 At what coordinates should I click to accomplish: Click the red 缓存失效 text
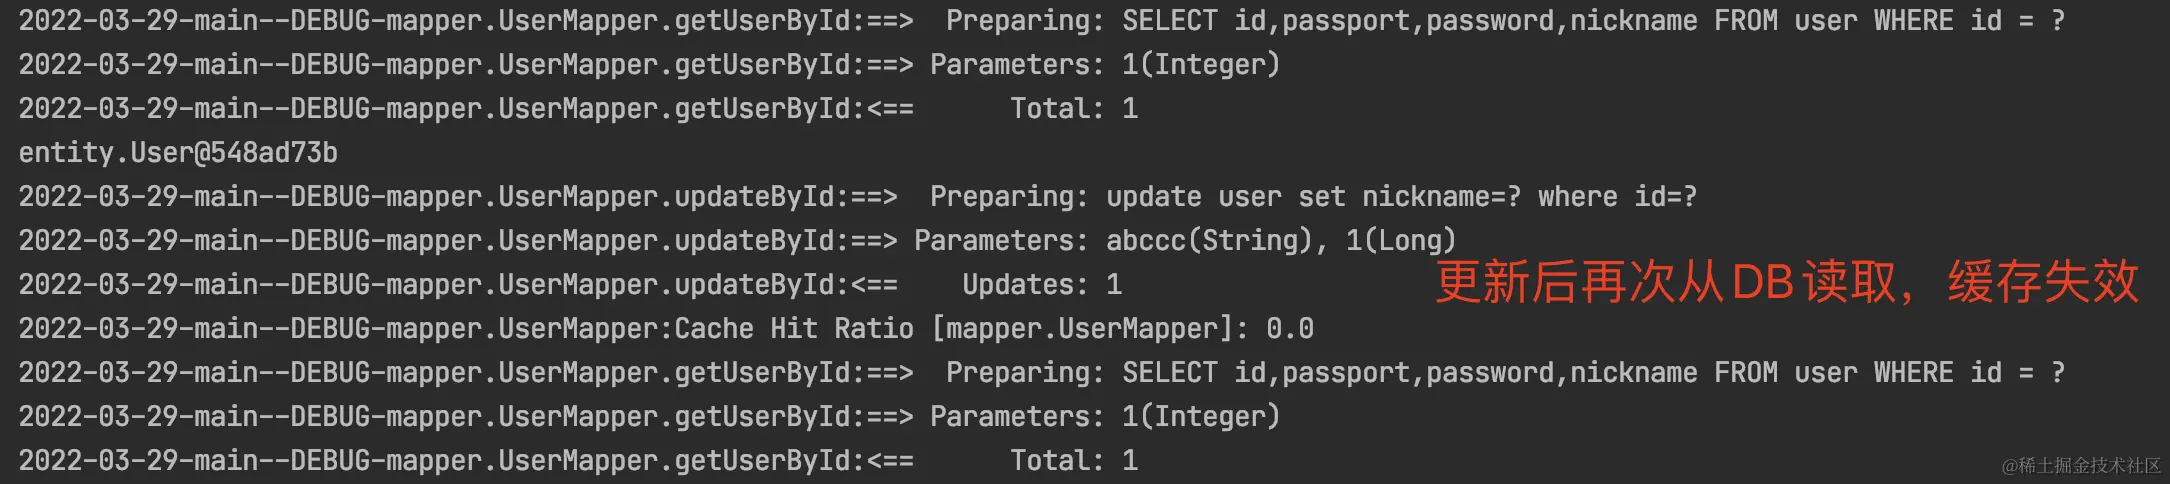[2042, 283]
